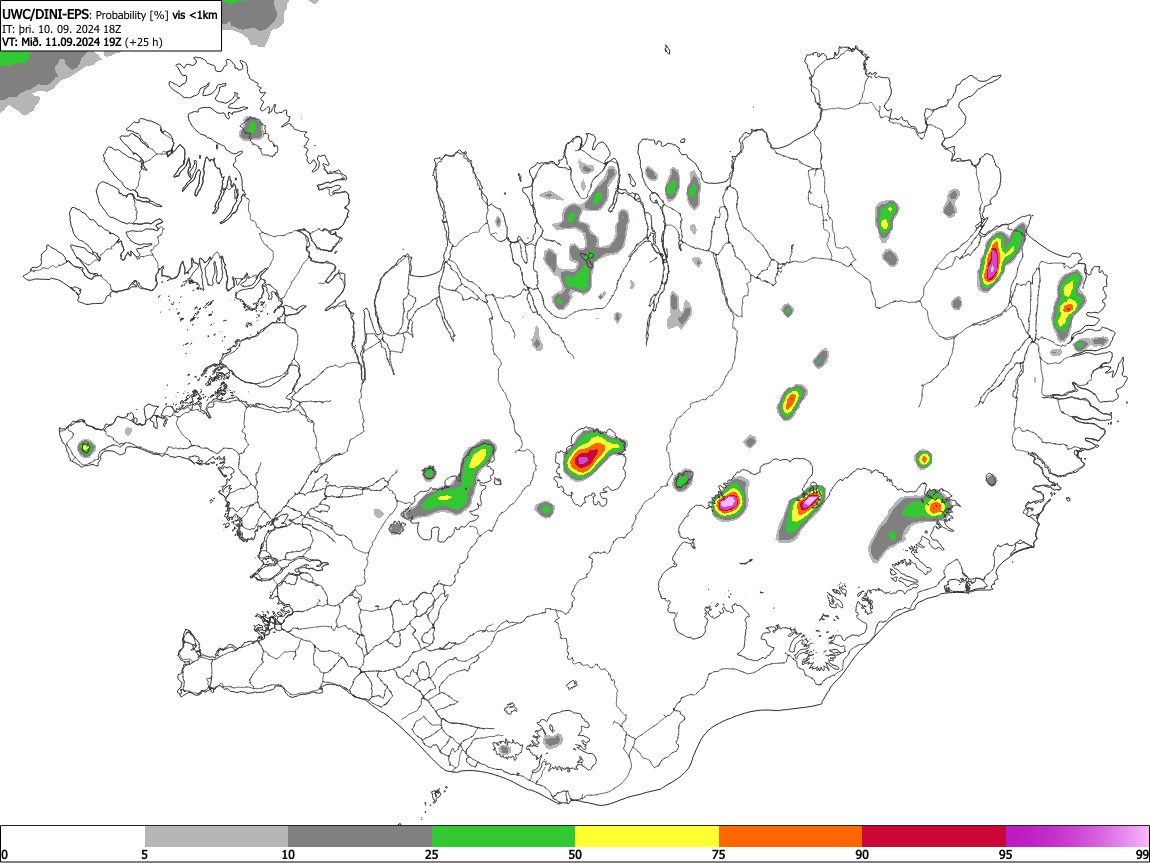Screen dimensions: 1150x863
Task: Click the dark gray 10-25% legend swatch
Action: point(360,836)
